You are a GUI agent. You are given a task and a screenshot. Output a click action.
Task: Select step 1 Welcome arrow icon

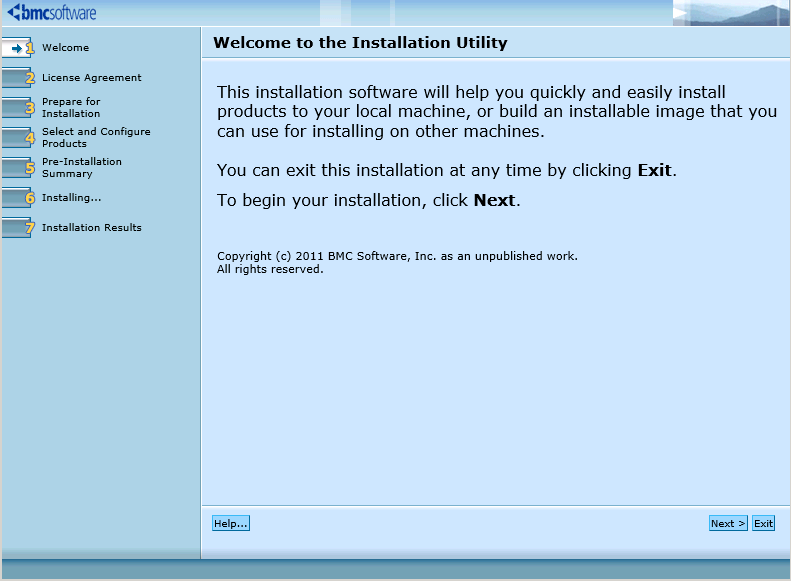click(x=17, y=48)
